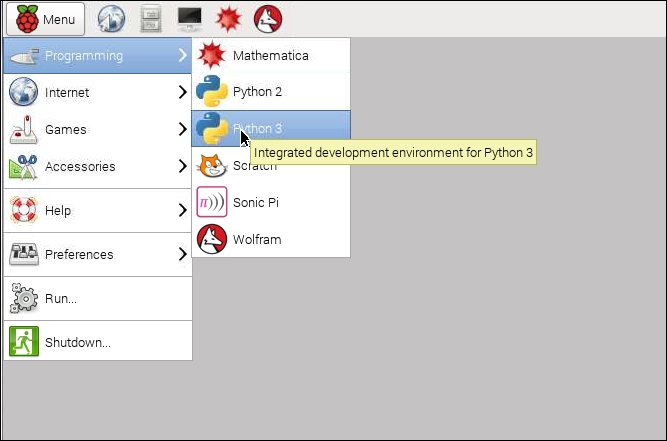Open the file manager cabinet icon in the taskbar
Image resolution: width=667 pixels, height=441 pixels.
coord(151,19)
